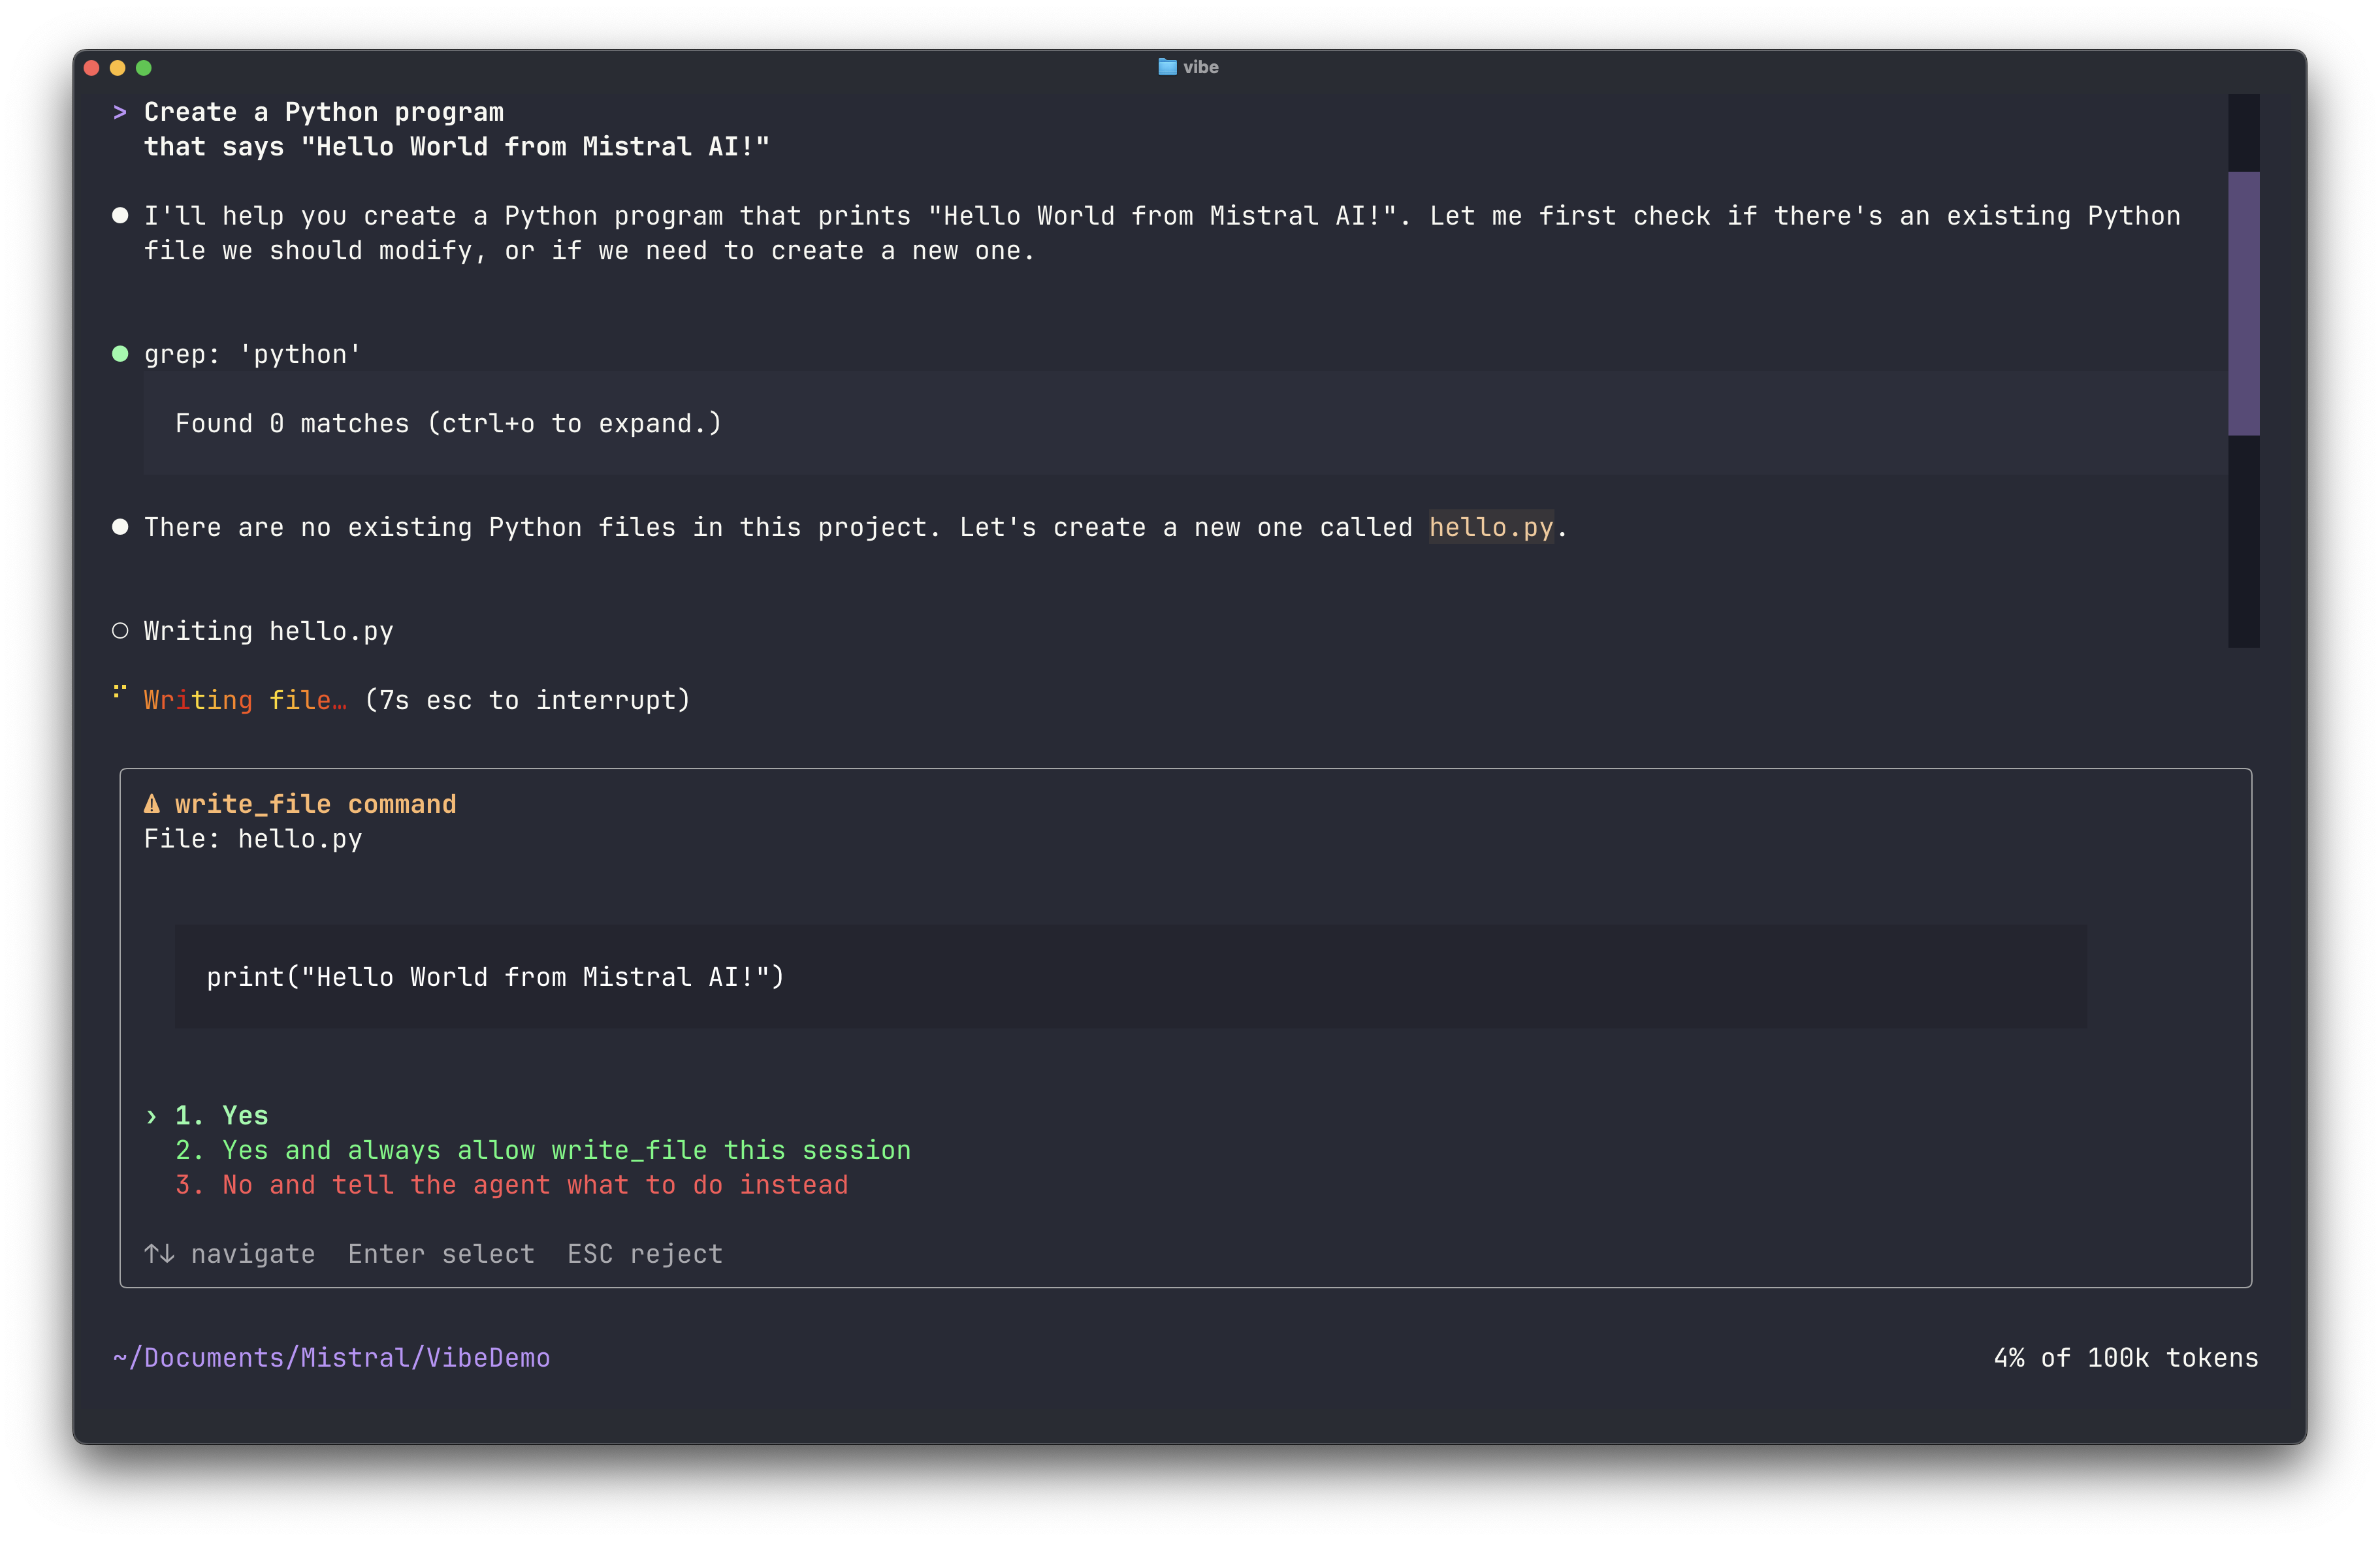Screen dimensions: 2380x1541
Task: Click the warning triangle beside write_file command
Action: pyautogui.click(x=151, y=803)
